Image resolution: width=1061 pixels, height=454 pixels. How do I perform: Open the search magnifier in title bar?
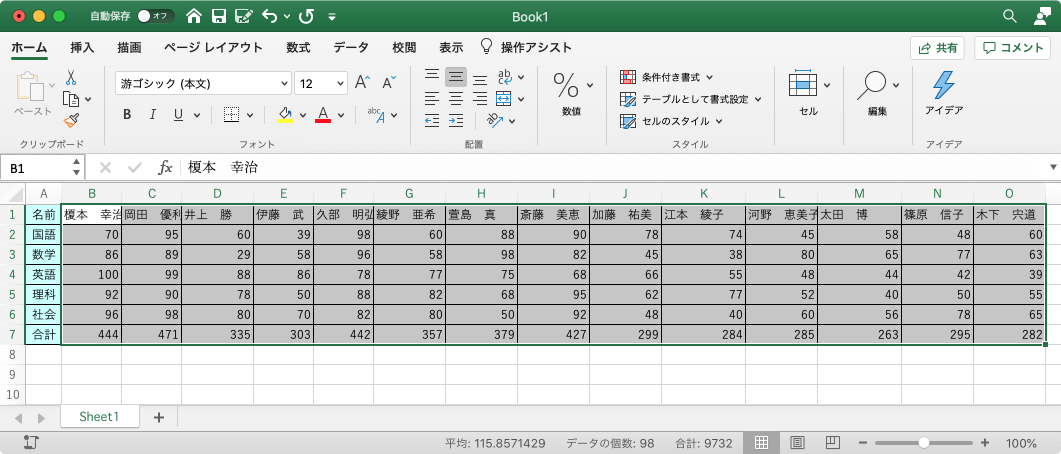point(1009,16)
